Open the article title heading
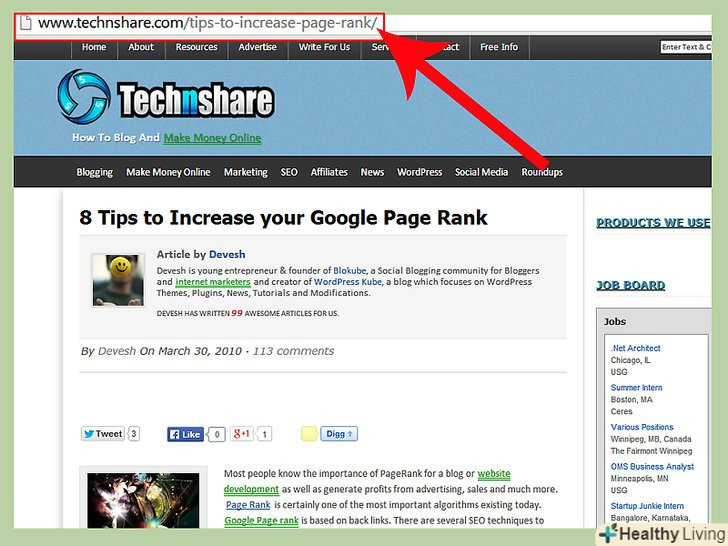The height and width of the screenshot is (546, 728). (283, 218)
